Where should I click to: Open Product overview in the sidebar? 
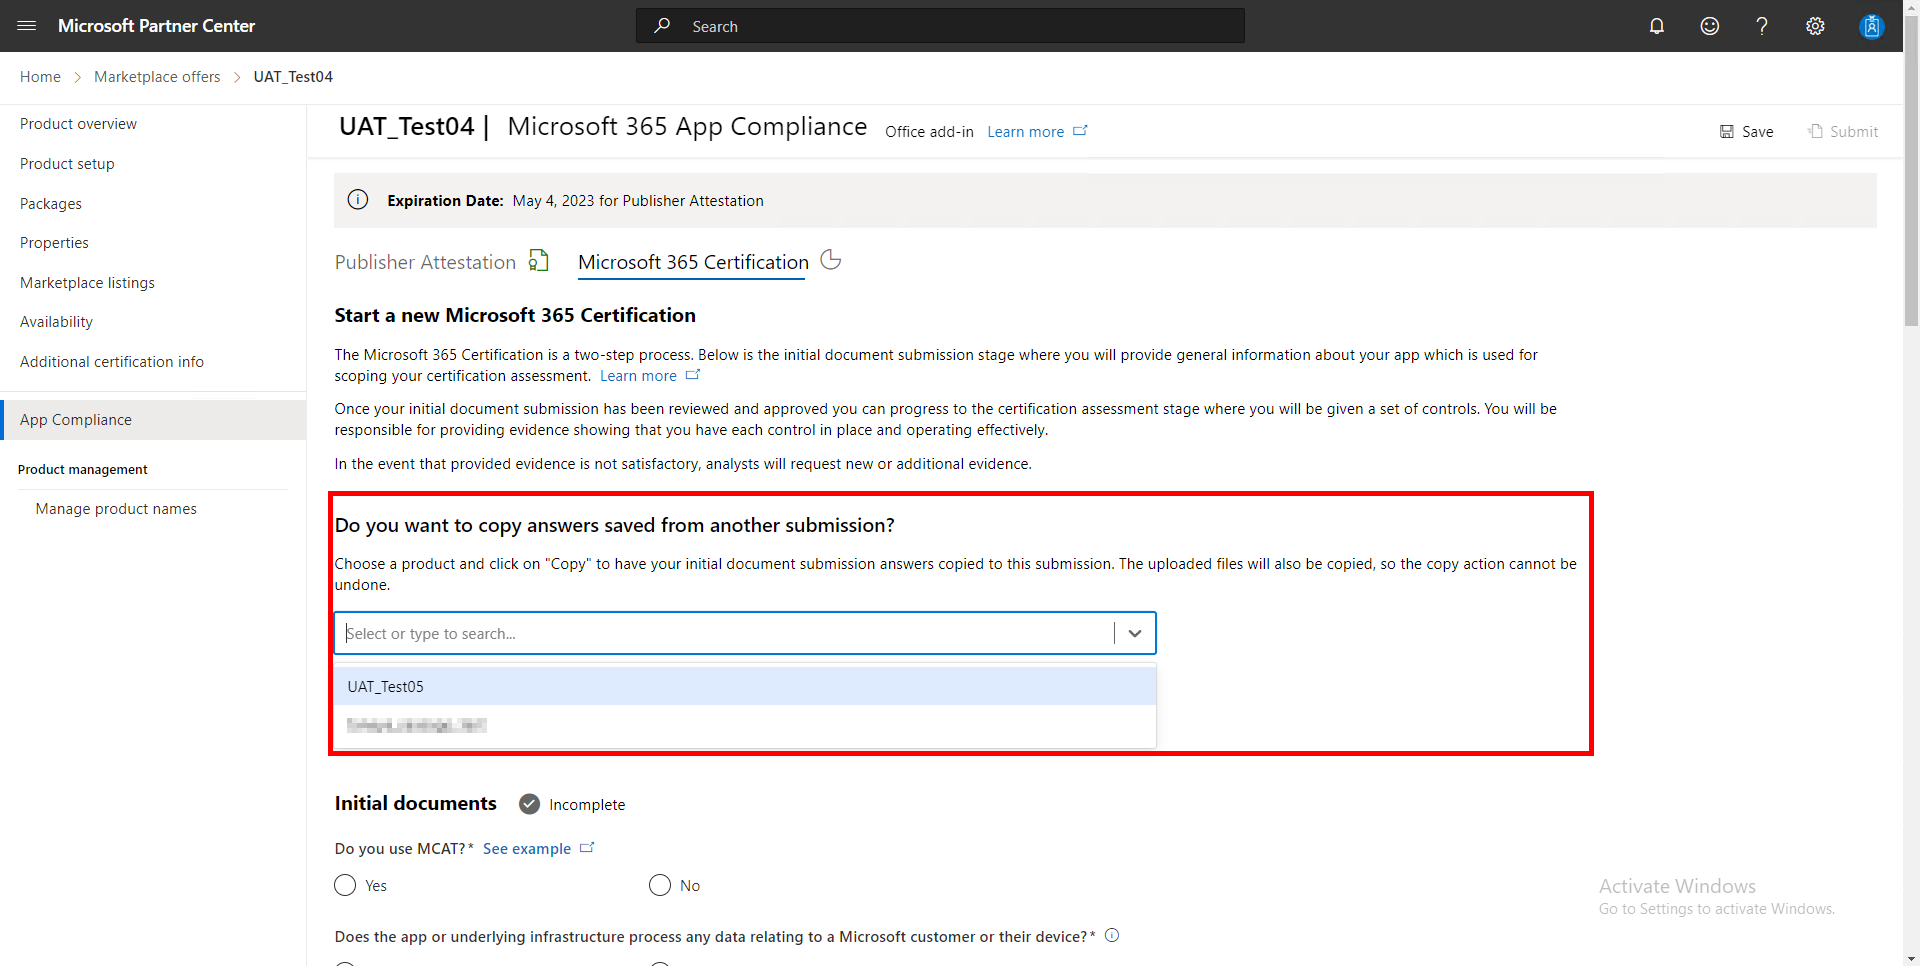coord(78,124)
